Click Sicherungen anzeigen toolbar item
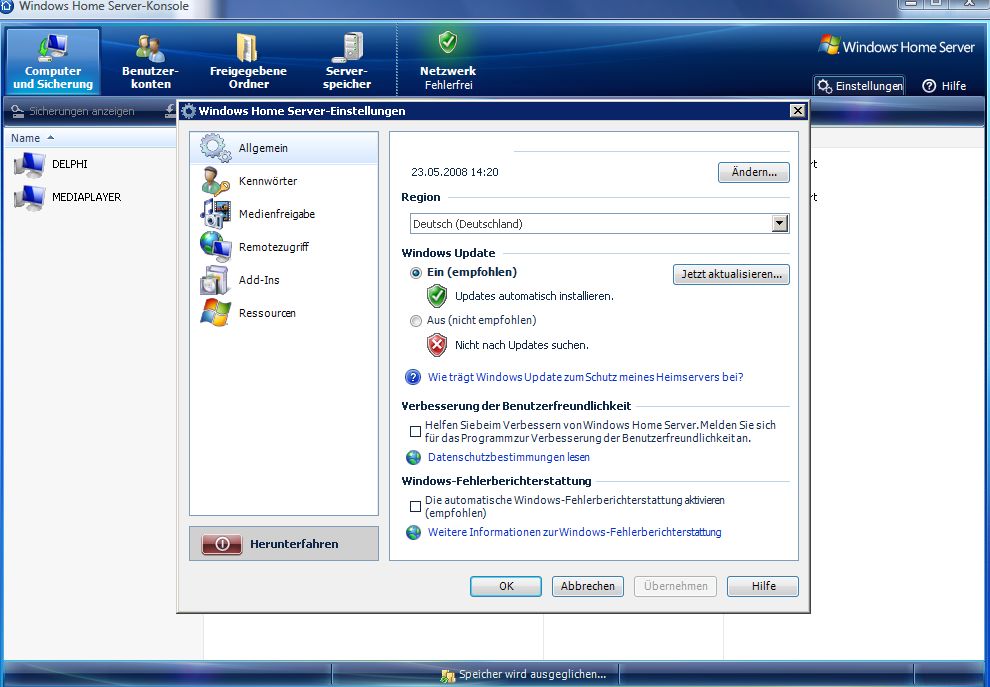The image size is (990, 687). point(73,111)
